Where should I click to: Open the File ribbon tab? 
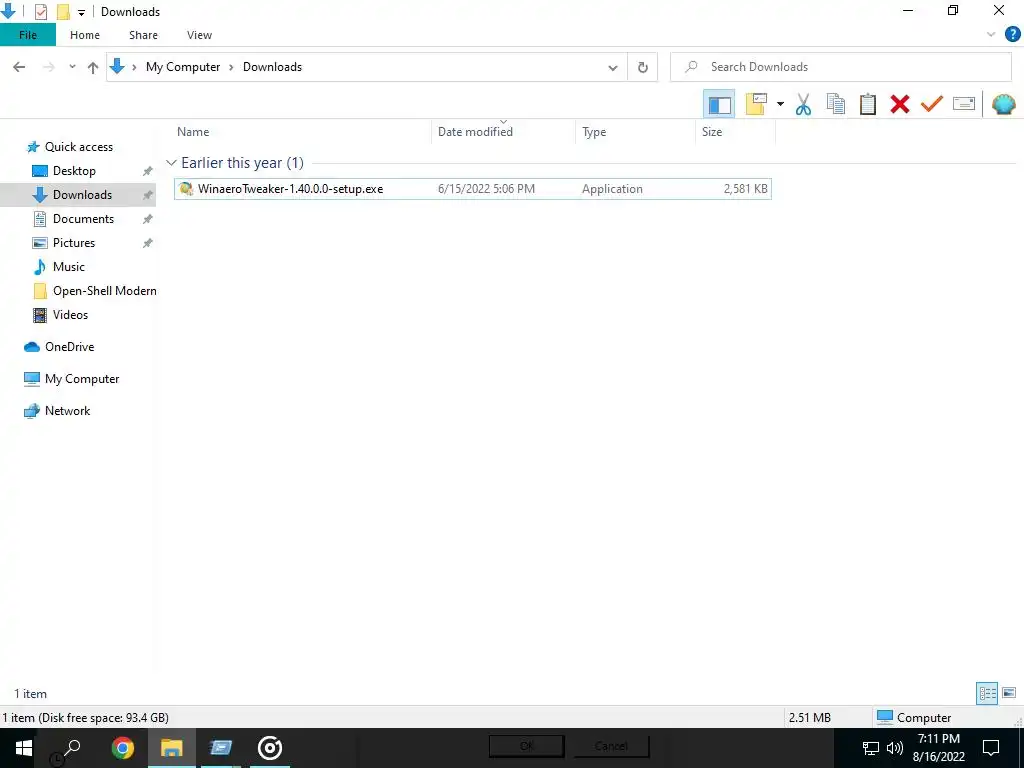(x=27, y=35)
